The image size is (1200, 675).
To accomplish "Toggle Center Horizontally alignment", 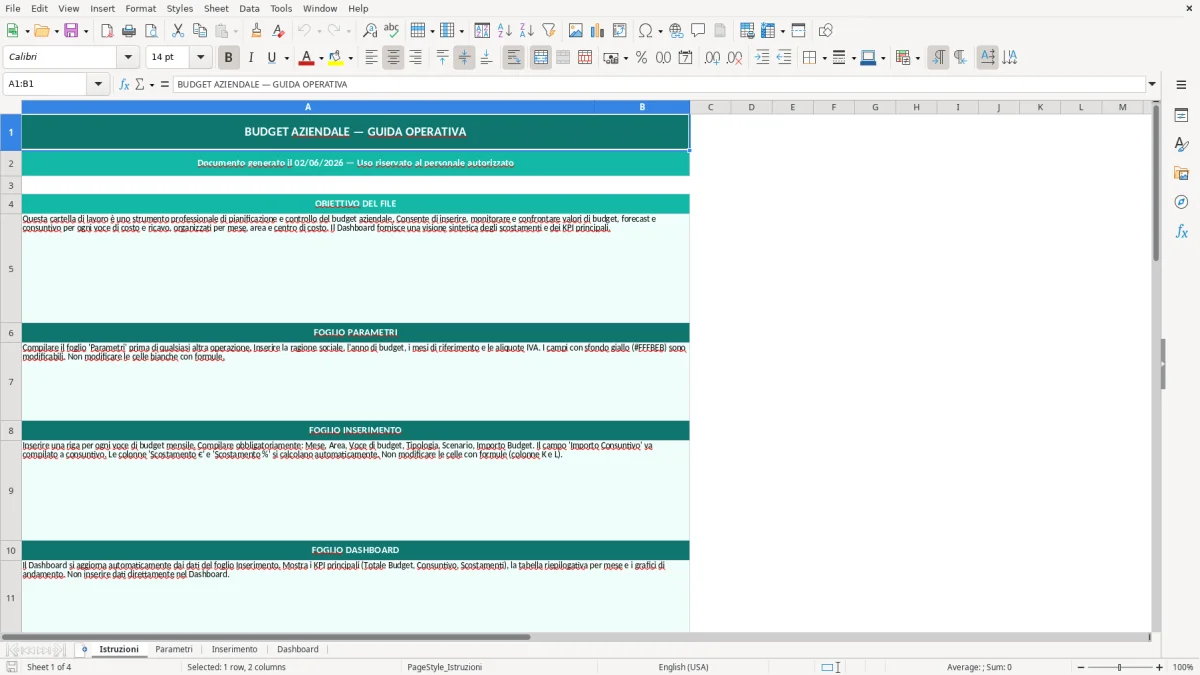I will pyautogui.click(x=393, y=58).
